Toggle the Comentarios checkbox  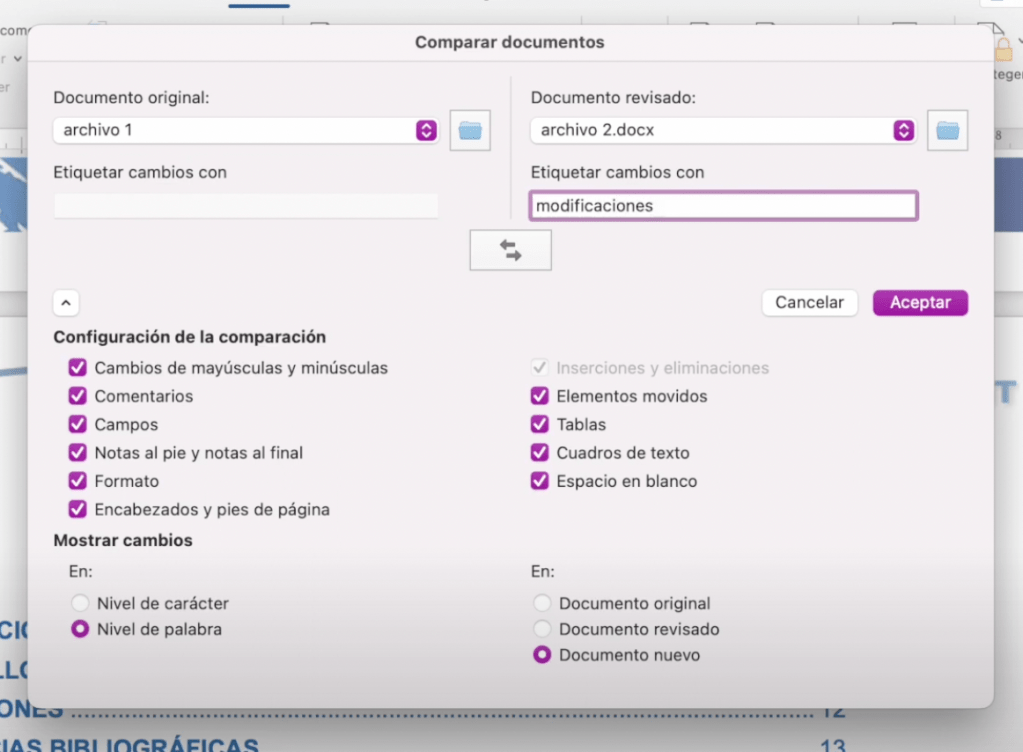click(78, 396)
